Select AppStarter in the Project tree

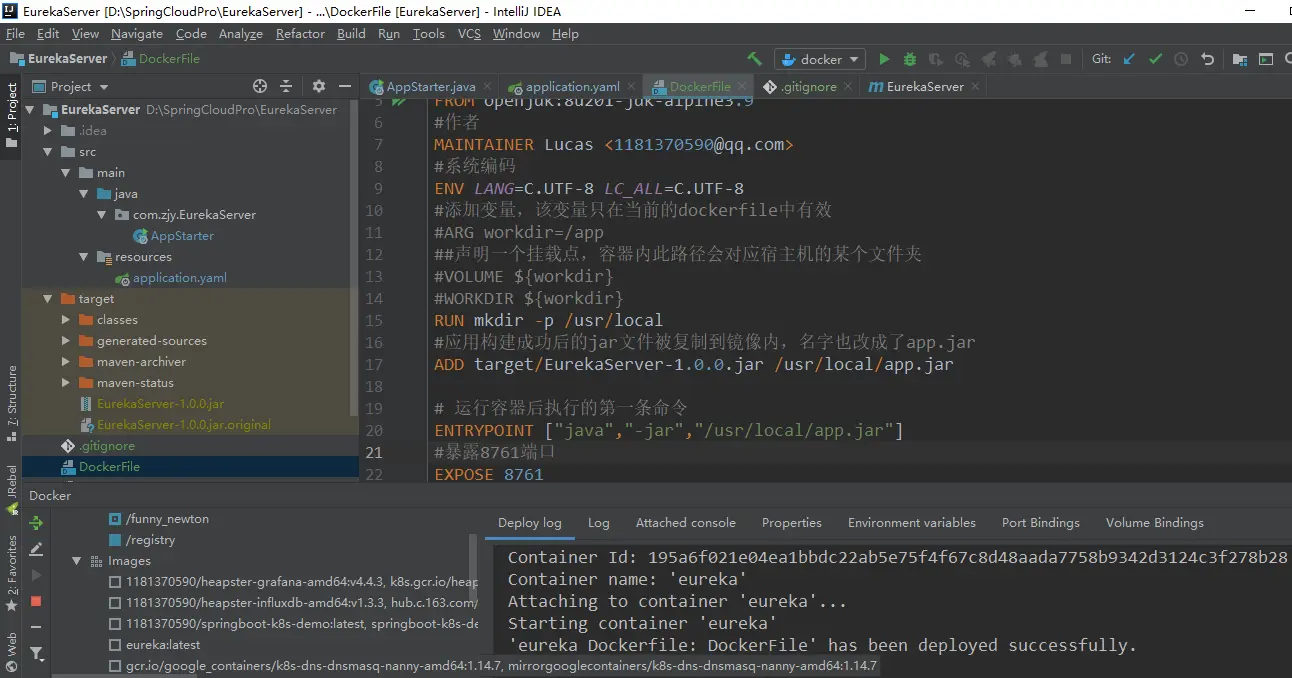point(182,236)
